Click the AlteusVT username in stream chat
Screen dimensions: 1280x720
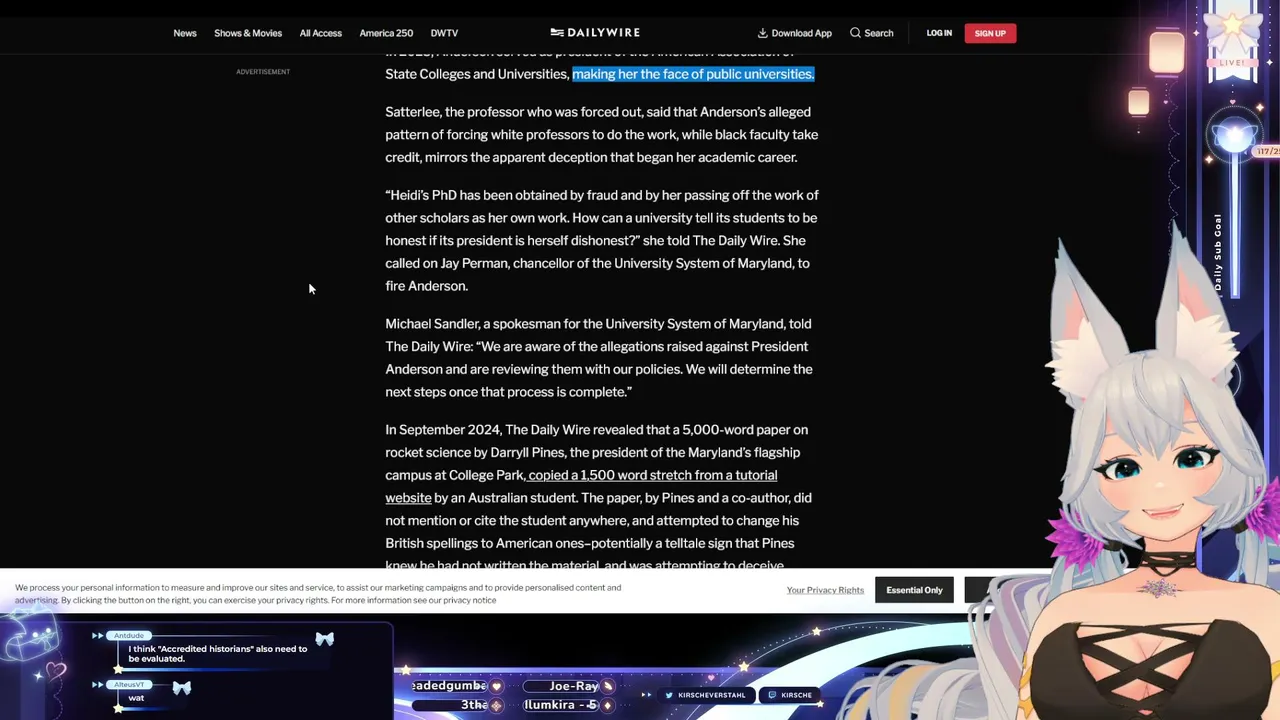click(129, 685)
